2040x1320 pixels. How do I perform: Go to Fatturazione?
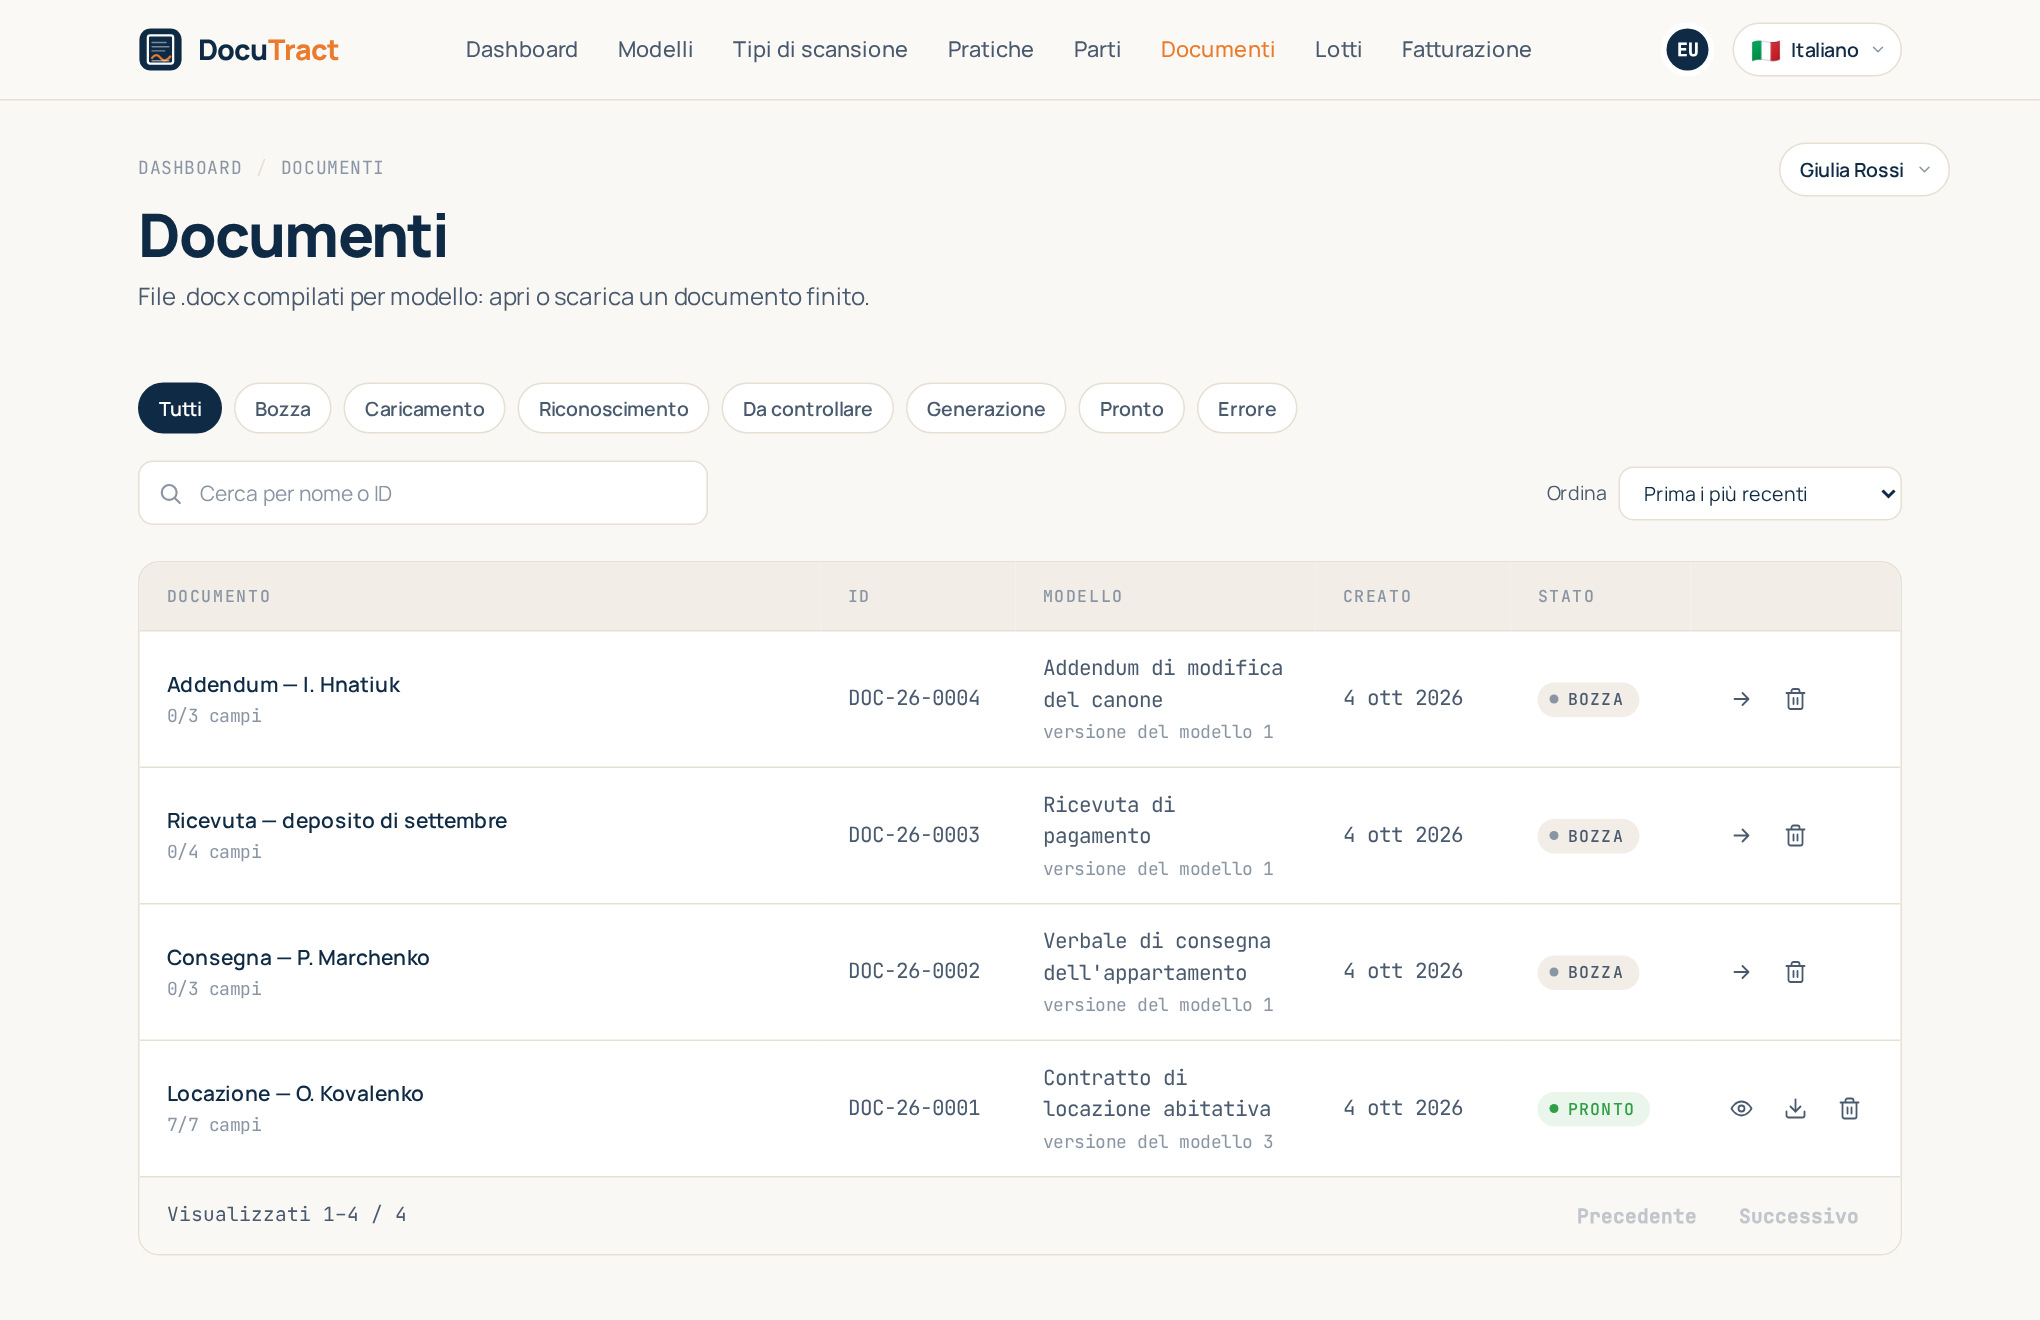point(1466,49)
